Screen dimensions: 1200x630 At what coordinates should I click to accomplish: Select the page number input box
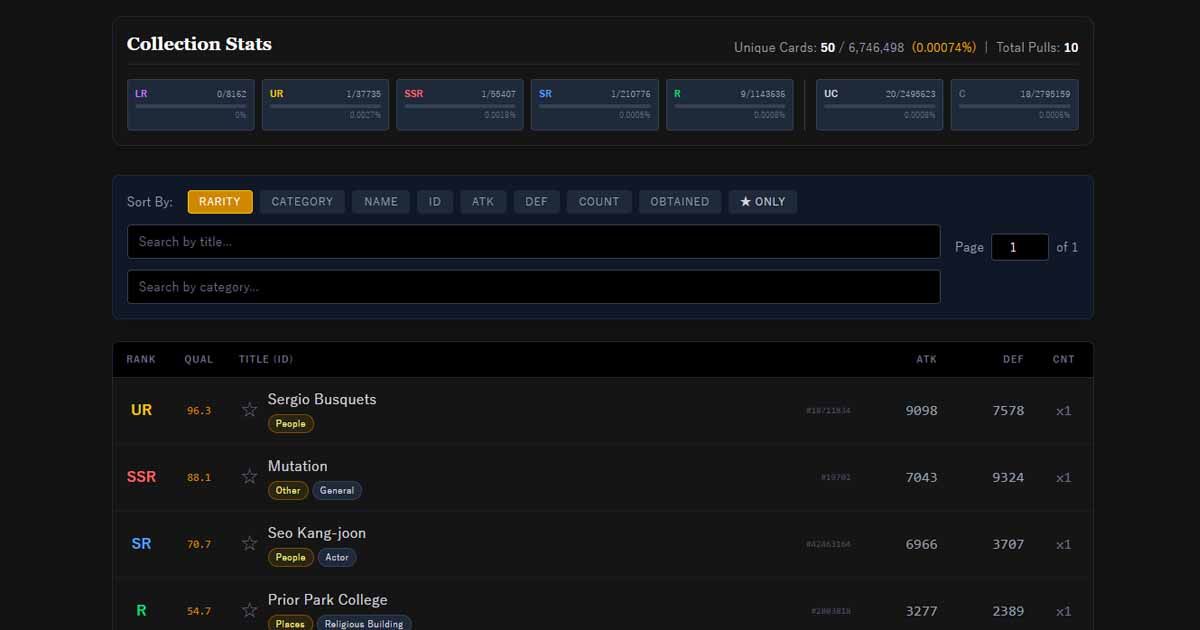[1019, 247]
